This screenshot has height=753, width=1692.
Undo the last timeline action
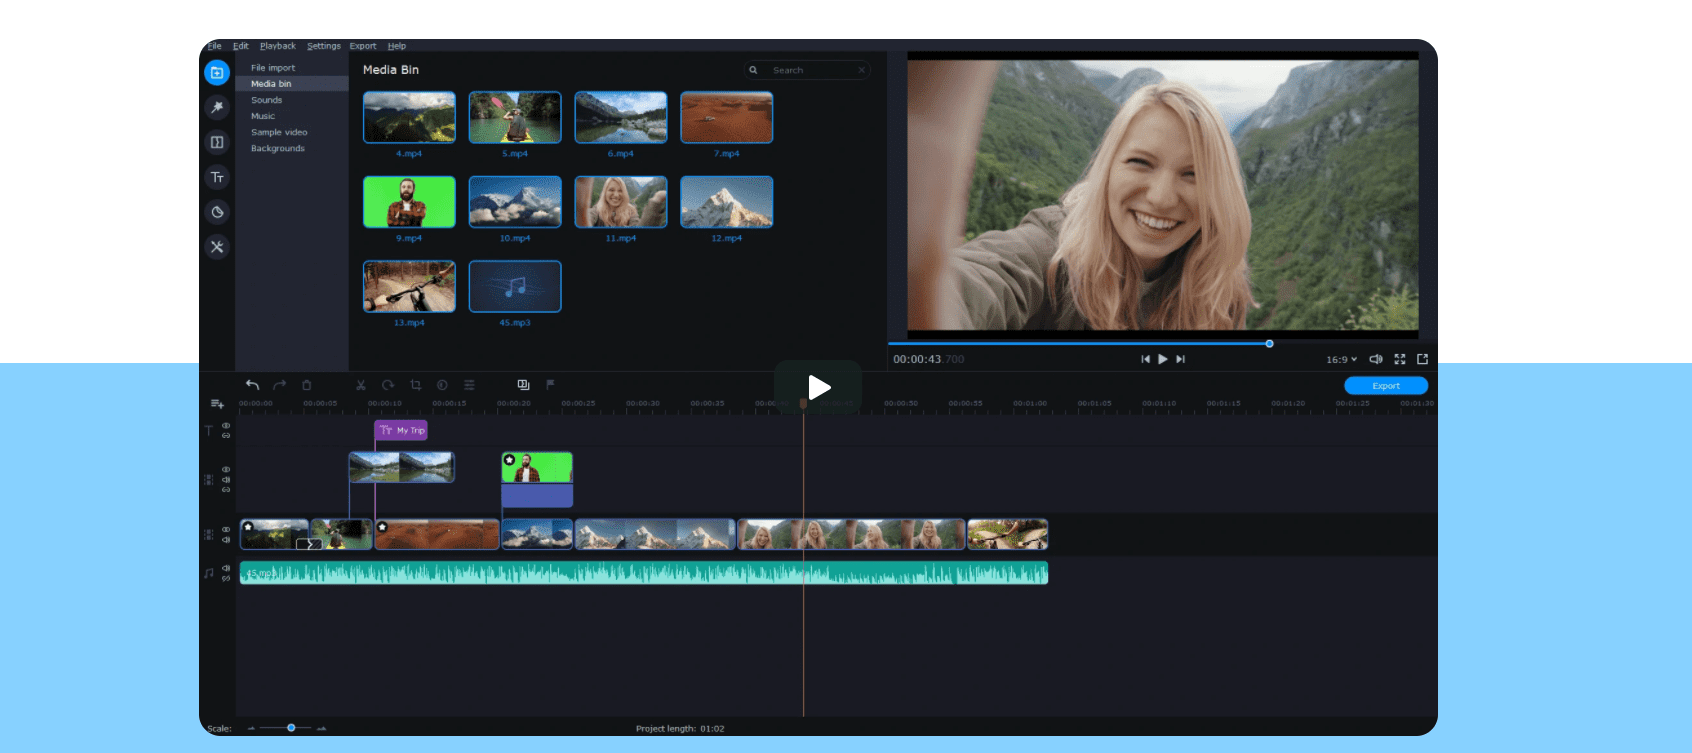pos(252,385)
